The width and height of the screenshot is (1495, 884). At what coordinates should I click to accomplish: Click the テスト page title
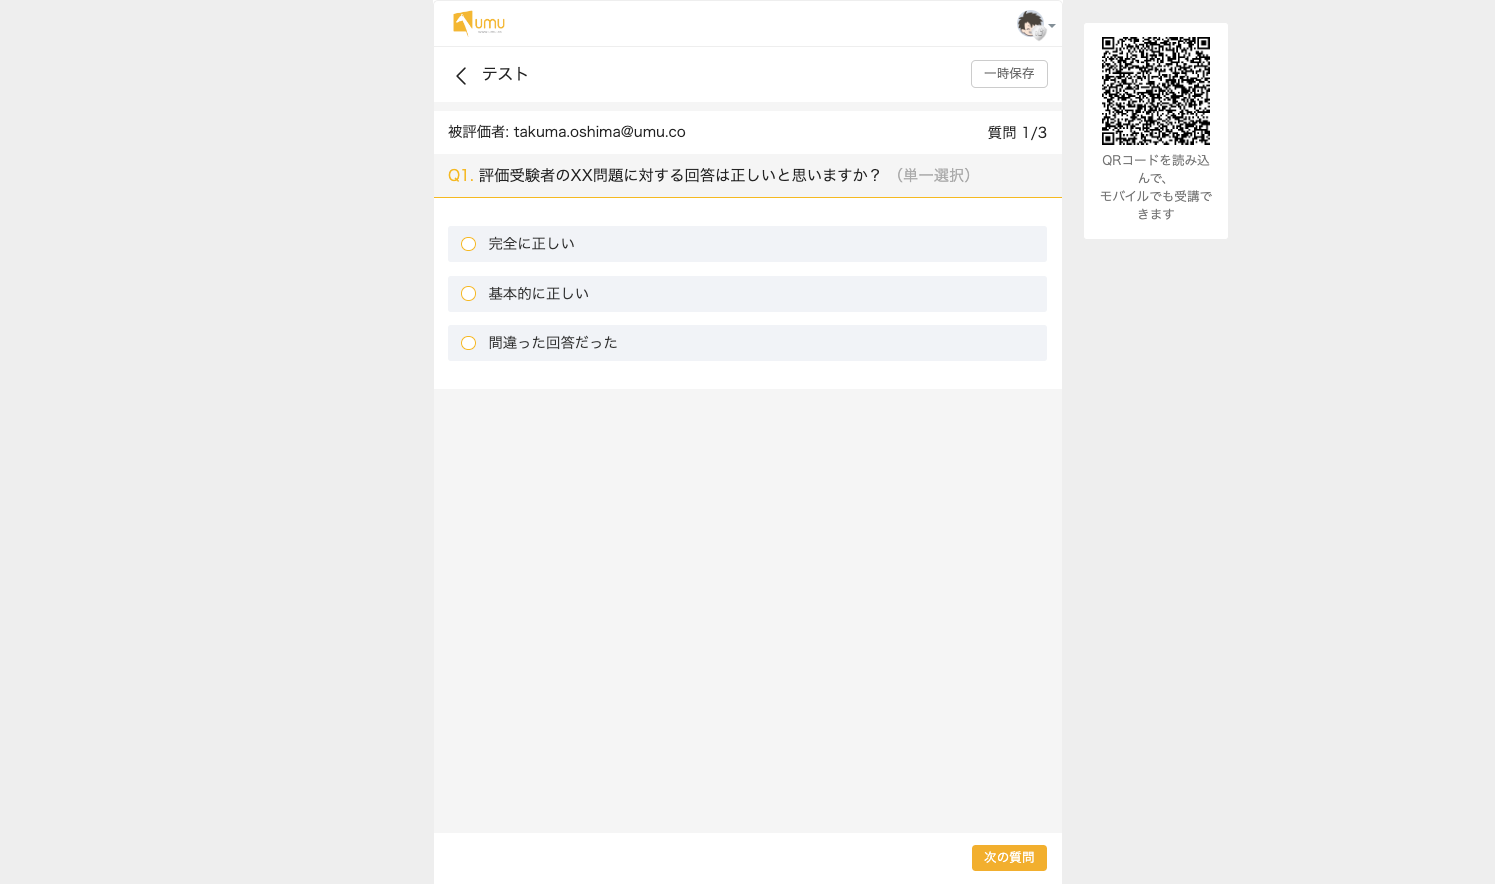(x=505, y=74)
